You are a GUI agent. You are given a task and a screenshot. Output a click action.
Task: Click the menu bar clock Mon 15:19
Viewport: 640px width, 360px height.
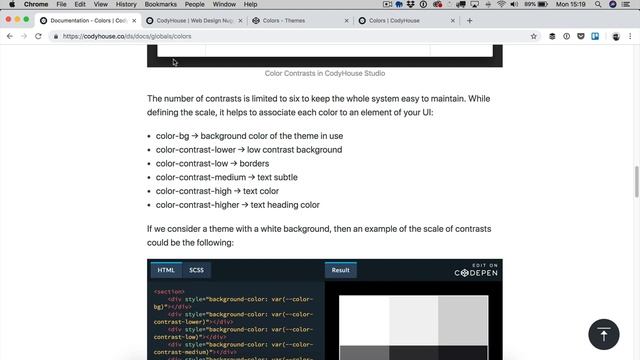click(x=571, y=4)
